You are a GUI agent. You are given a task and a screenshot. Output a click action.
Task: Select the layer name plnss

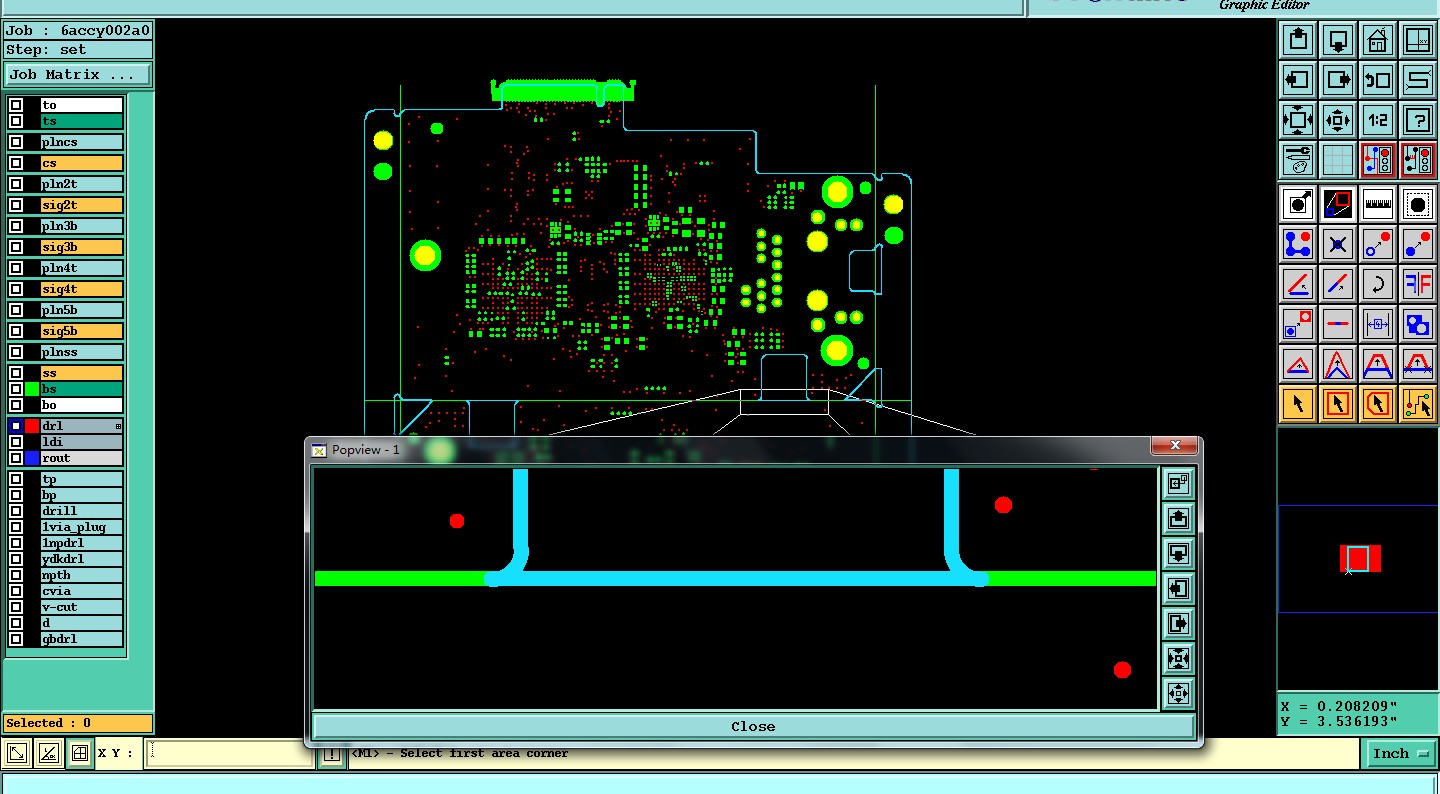(81, 352)
